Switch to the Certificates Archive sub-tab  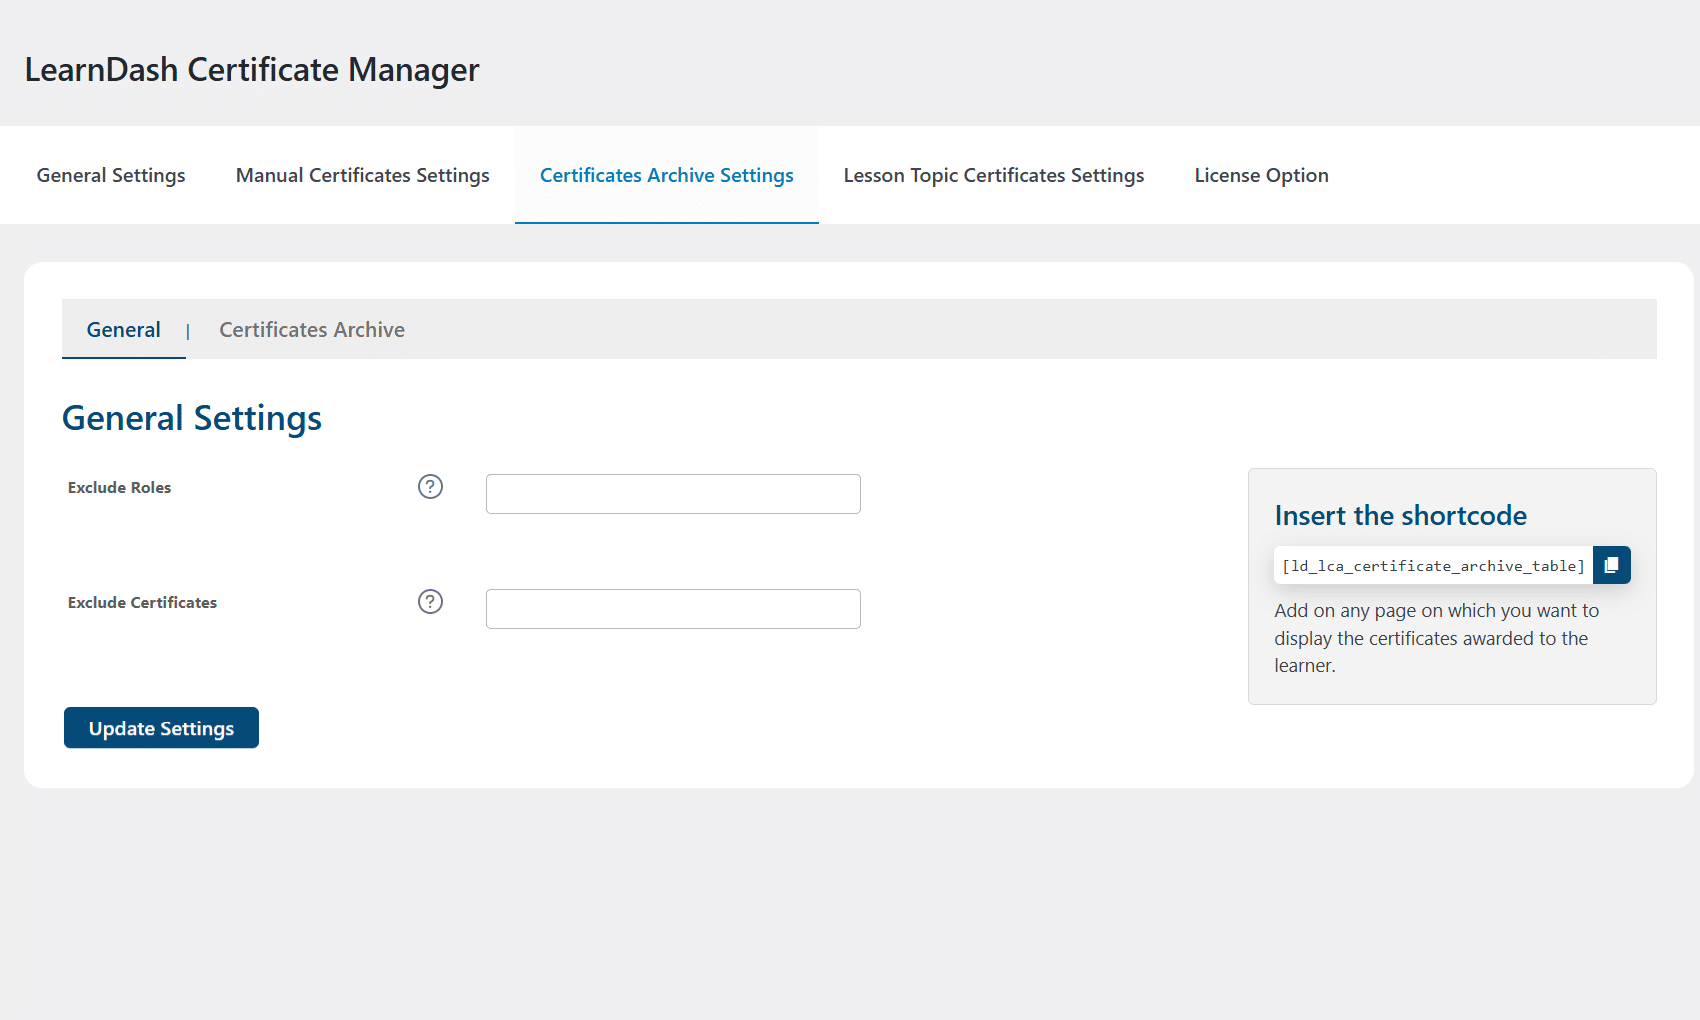pos(312,329)
